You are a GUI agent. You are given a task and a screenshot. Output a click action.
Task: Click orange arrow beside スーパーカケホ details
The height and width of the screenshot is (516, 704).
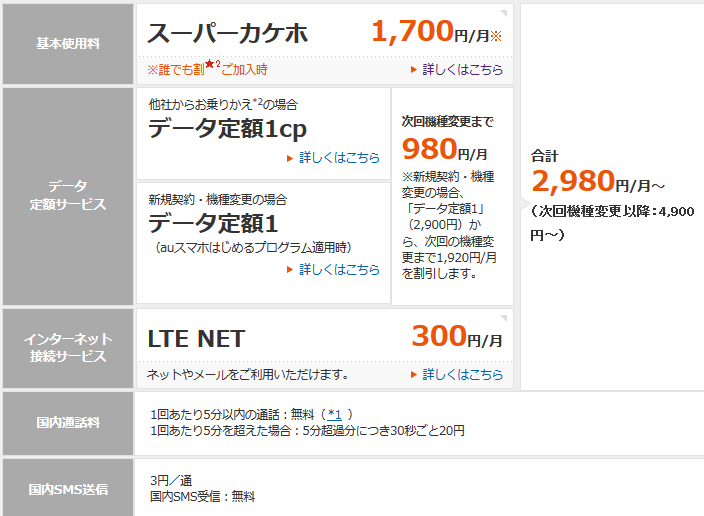click(414, 70)
